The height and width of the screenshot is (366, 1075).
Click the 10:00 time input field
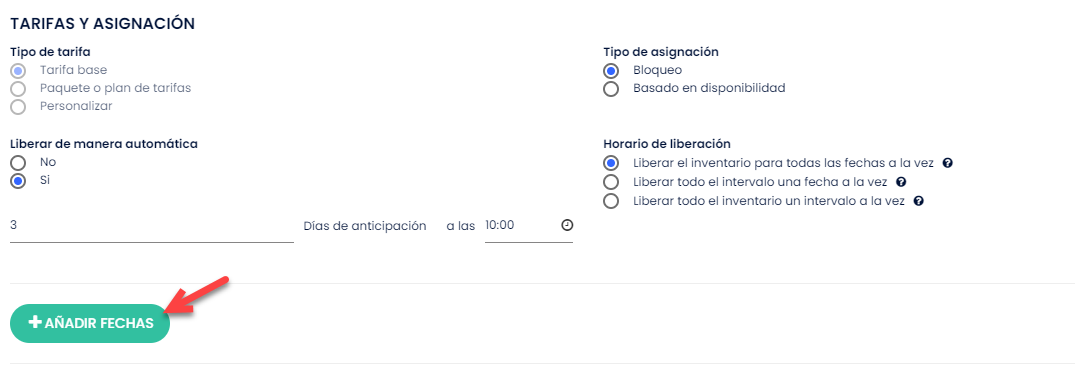pyautogui.click(x=529, y=225)
